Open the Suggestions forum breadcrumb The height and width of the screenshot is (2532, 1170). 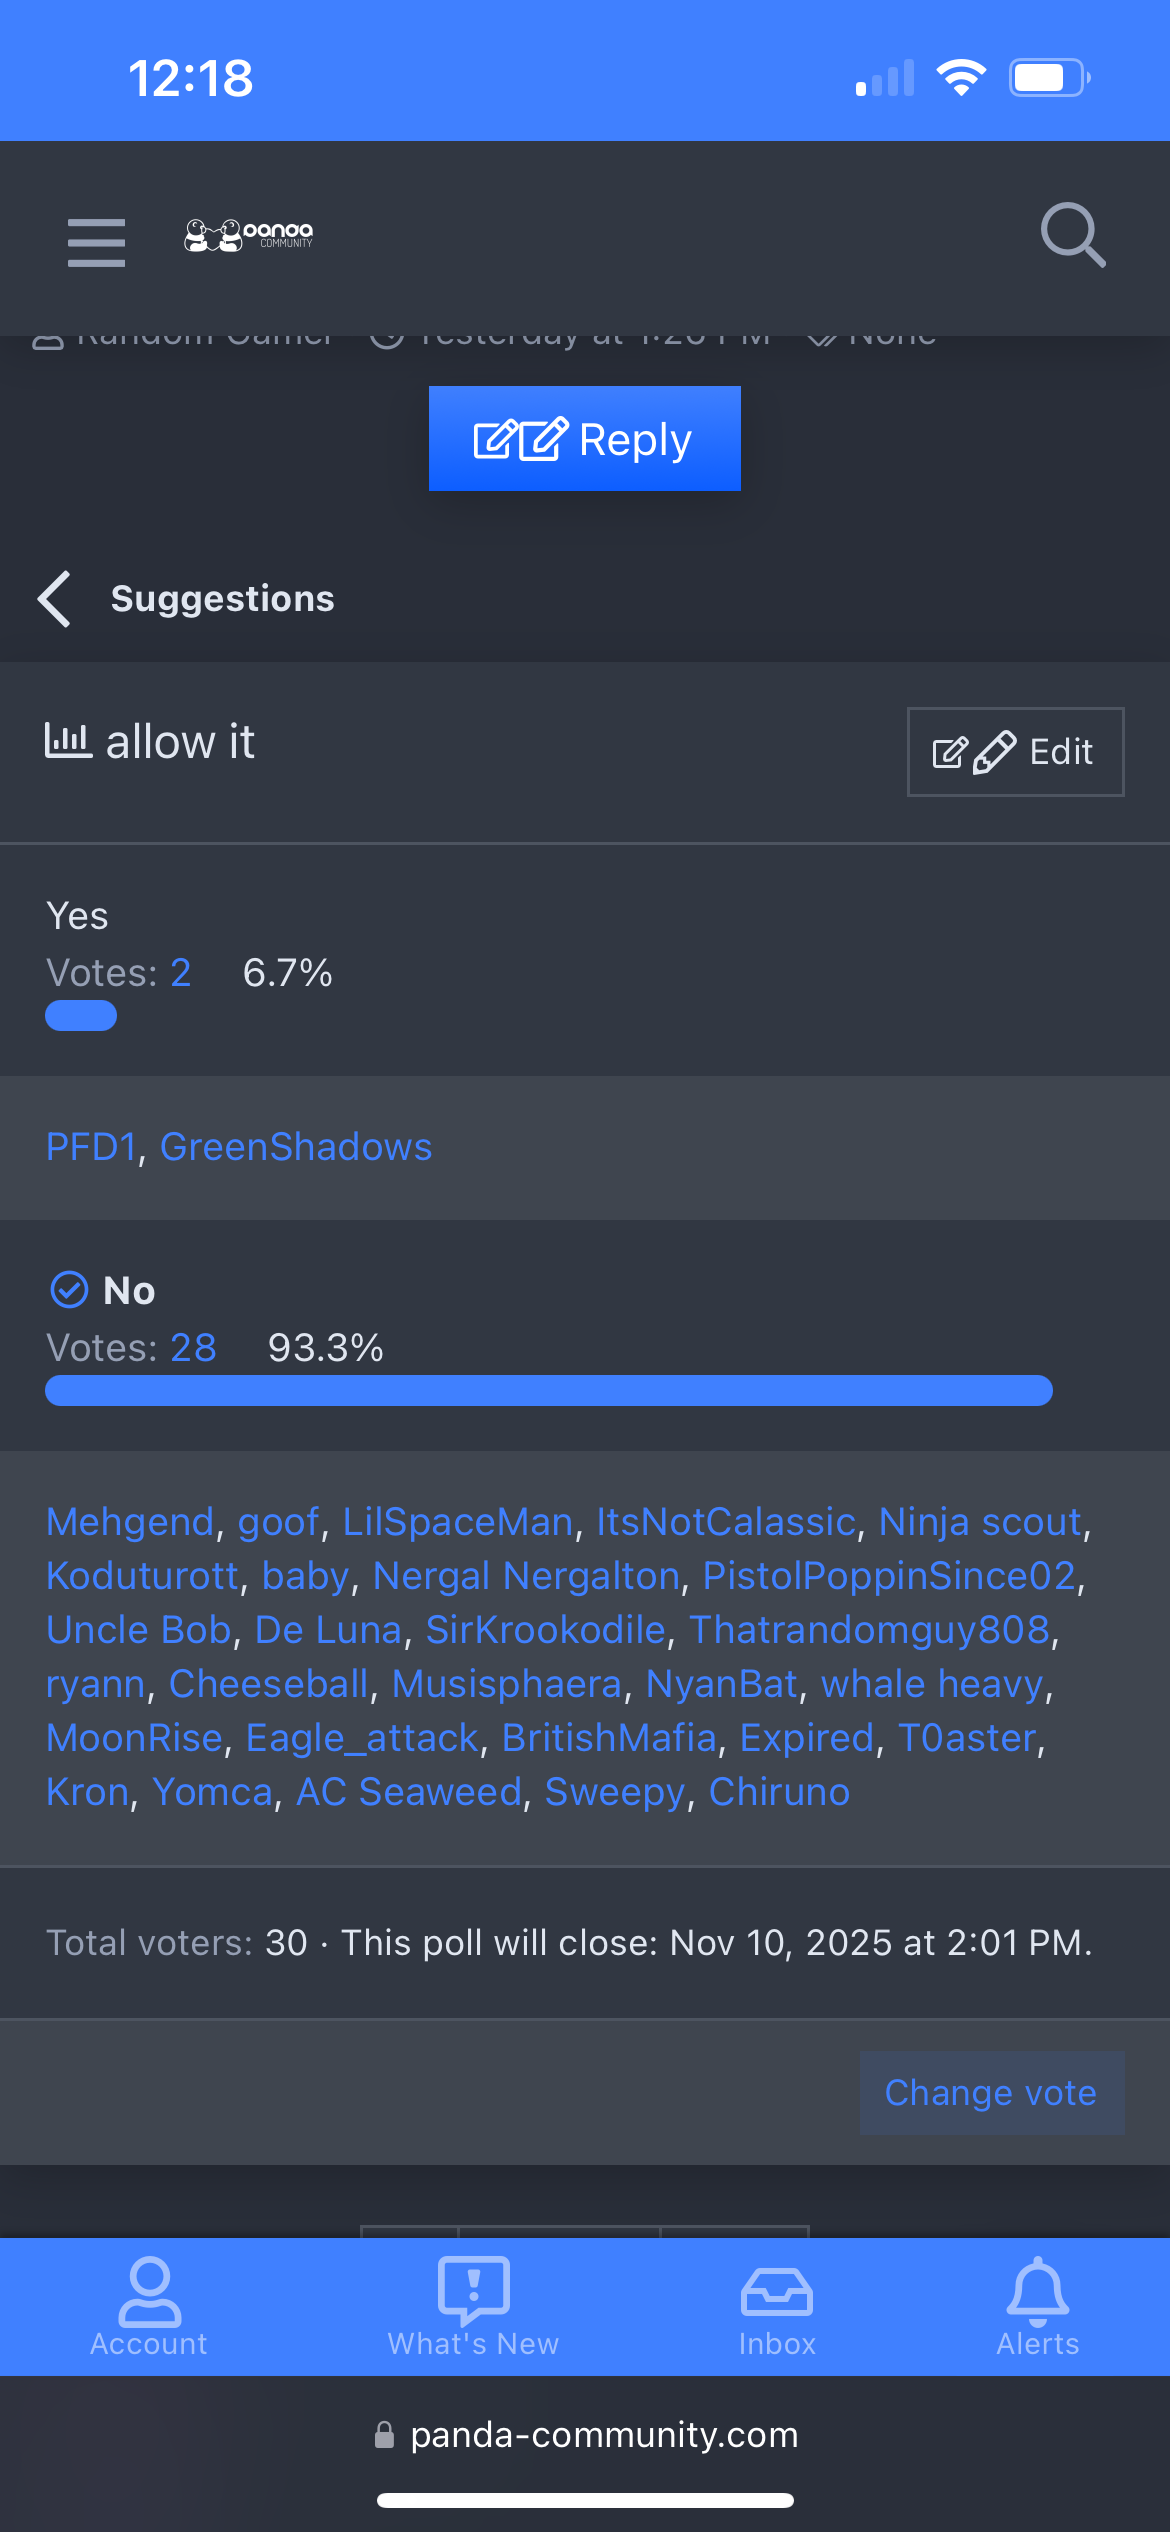(222, 599)
